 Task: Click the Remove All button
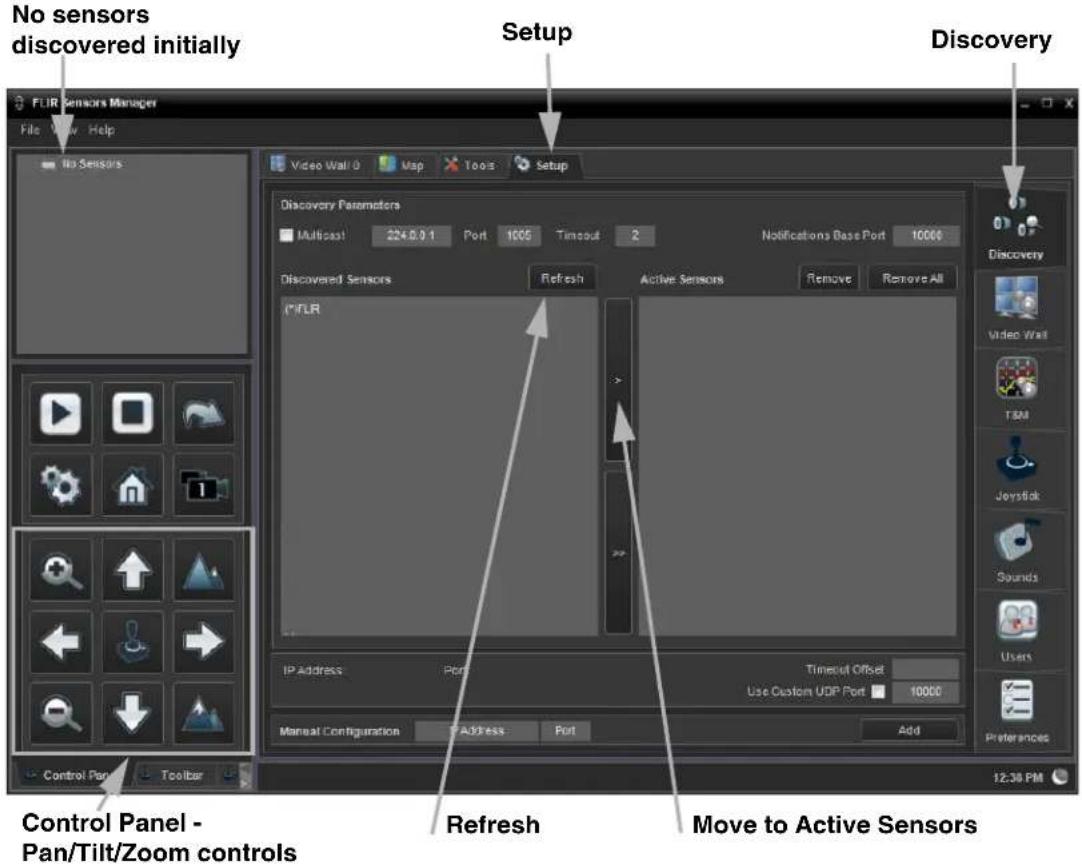pyautogui.click(x=912, y=279)
